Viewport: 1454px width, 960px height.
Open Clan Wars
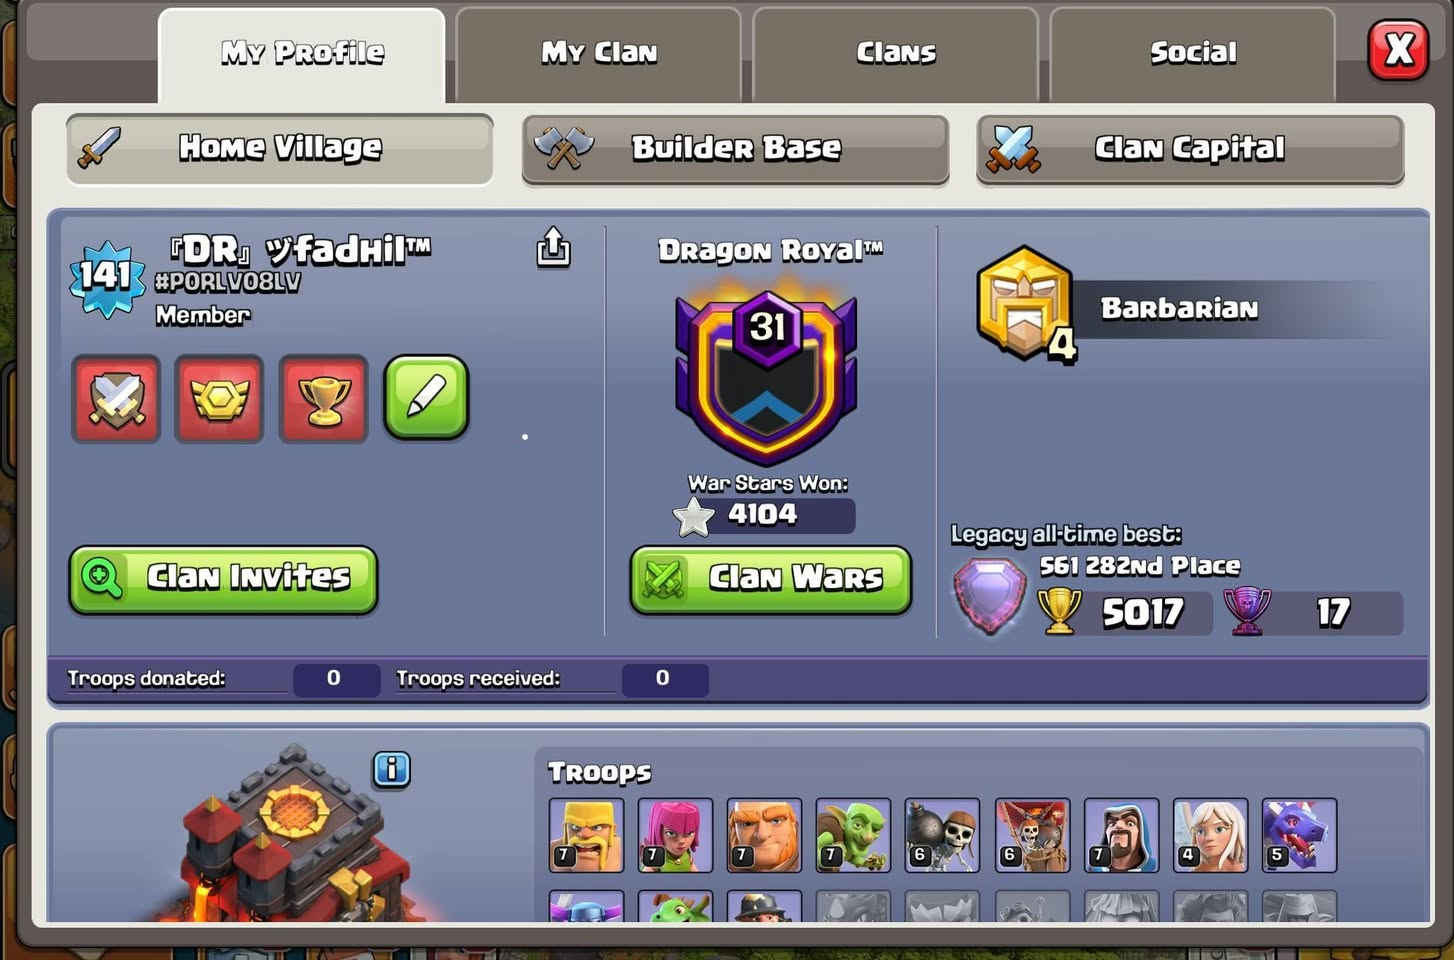tap(771, 579)
